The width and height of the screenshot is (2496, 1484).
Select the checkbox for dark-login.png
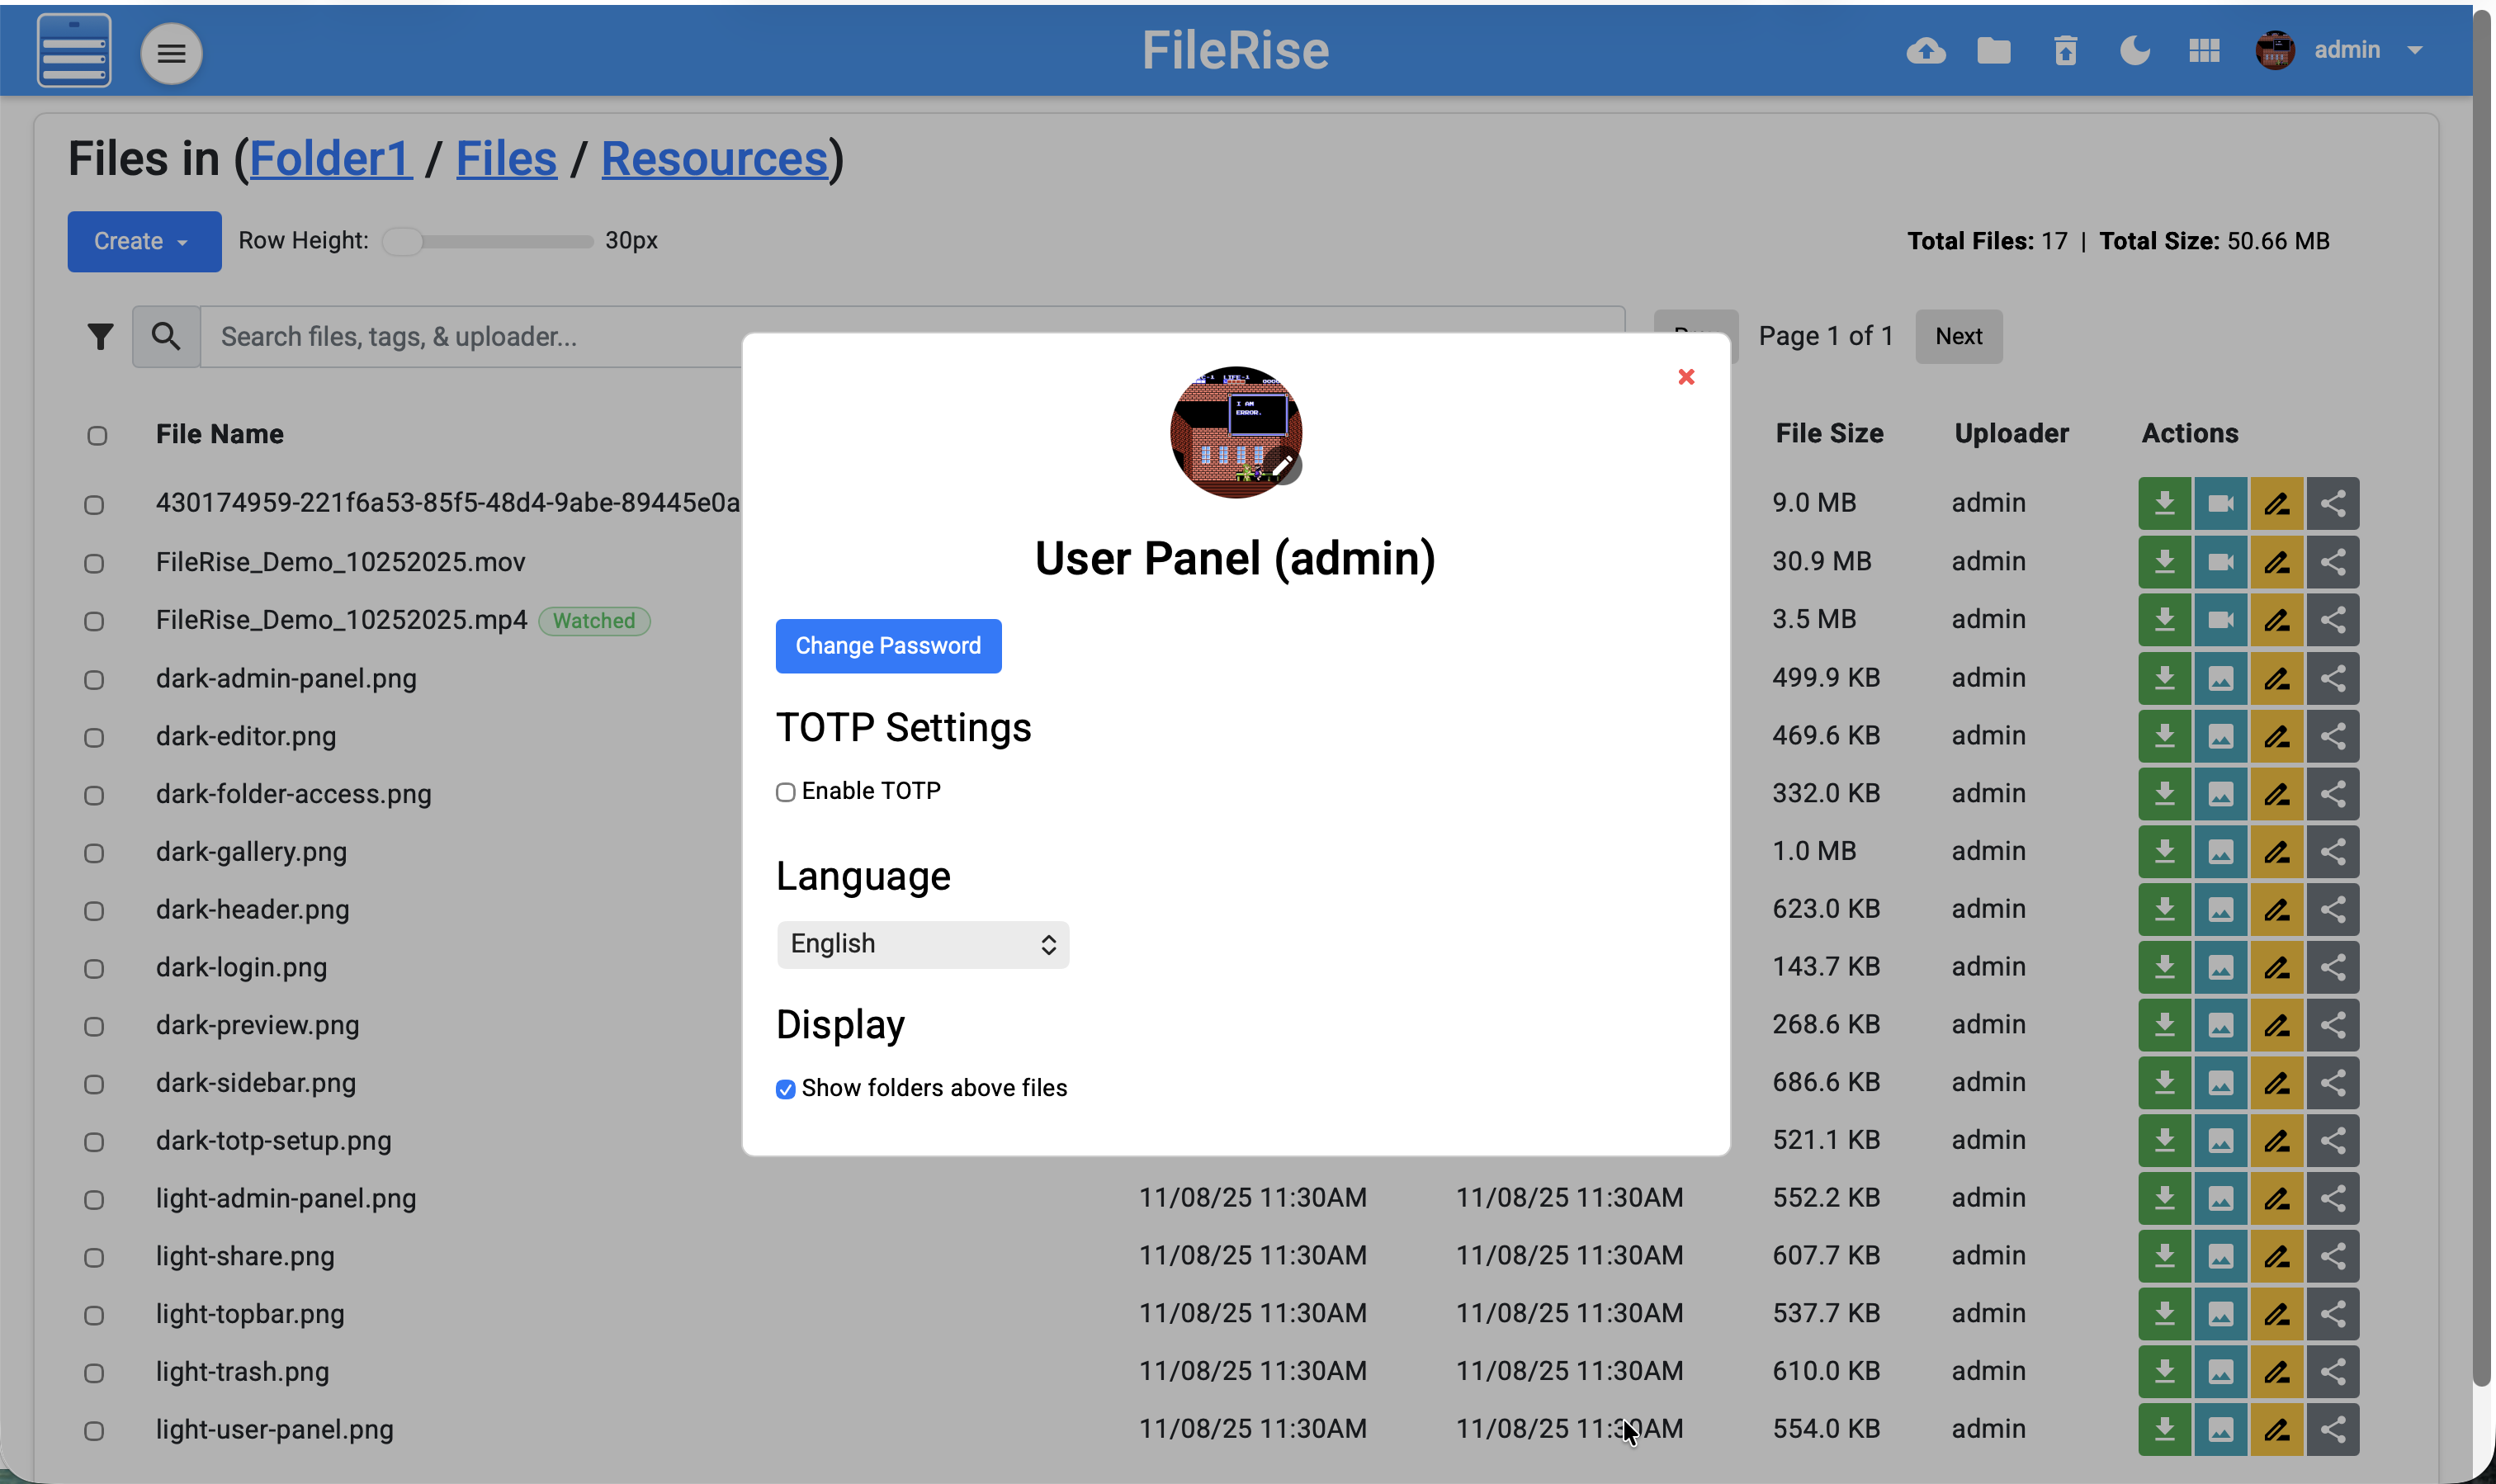(94, 969)
